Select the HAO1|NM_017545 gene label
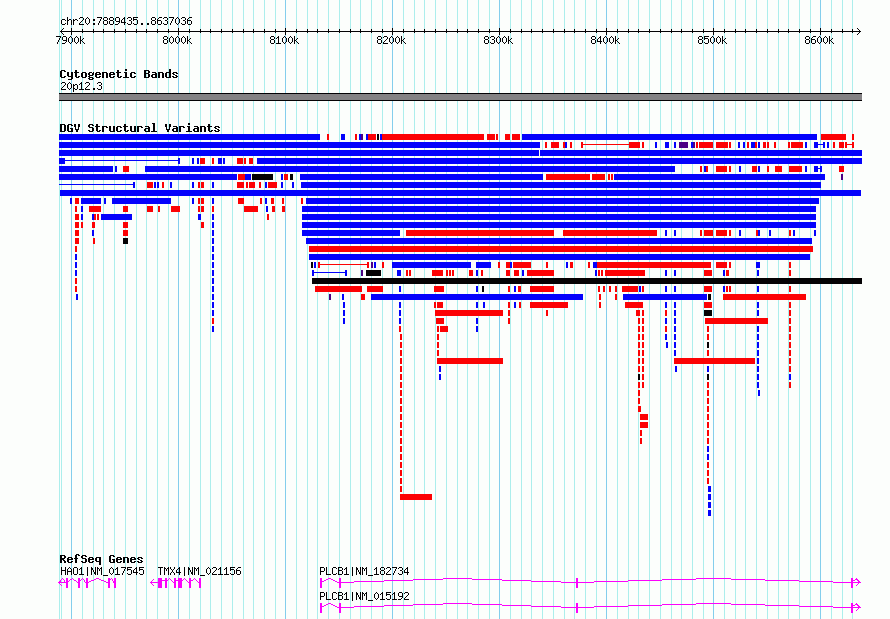Screen dimensions: 890x619 [x=102, y=571]
